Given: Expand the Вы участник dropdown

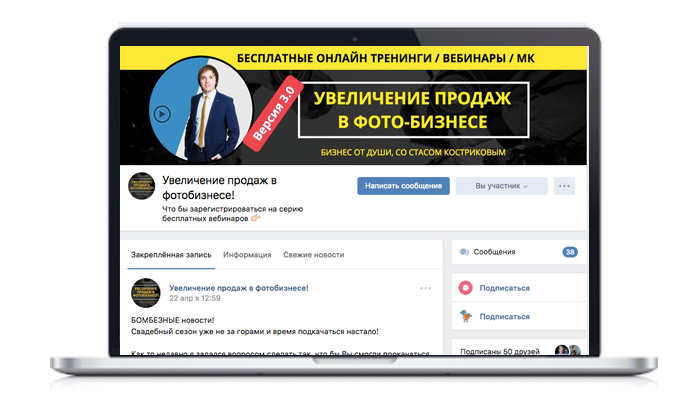Looking at the screenshot, I should [x=501, y=186].
